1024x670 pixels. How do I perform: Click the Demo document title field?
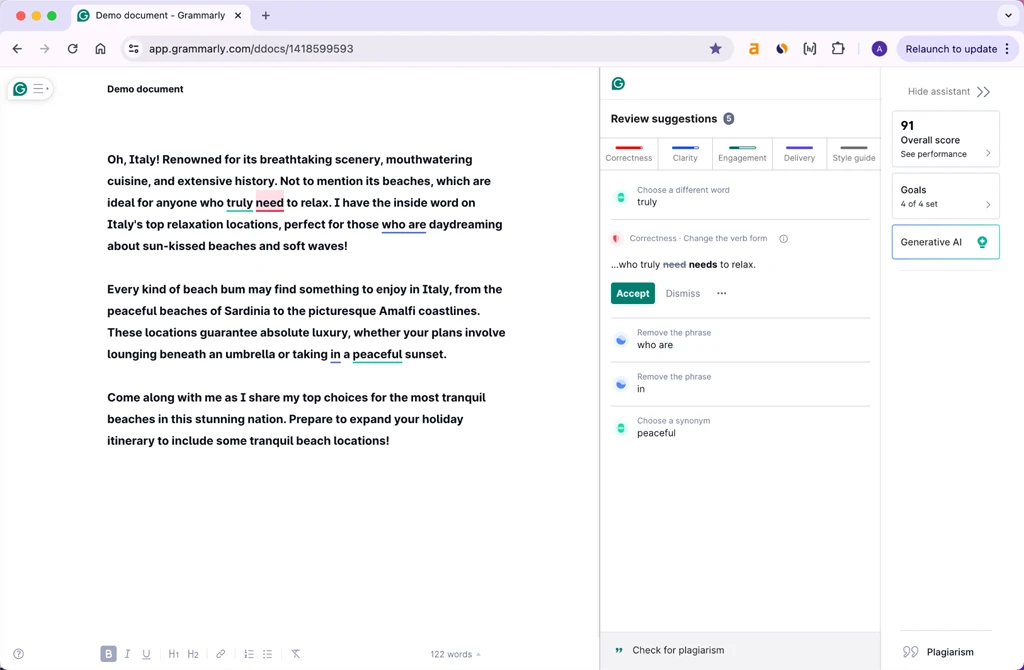click(145, 89)
